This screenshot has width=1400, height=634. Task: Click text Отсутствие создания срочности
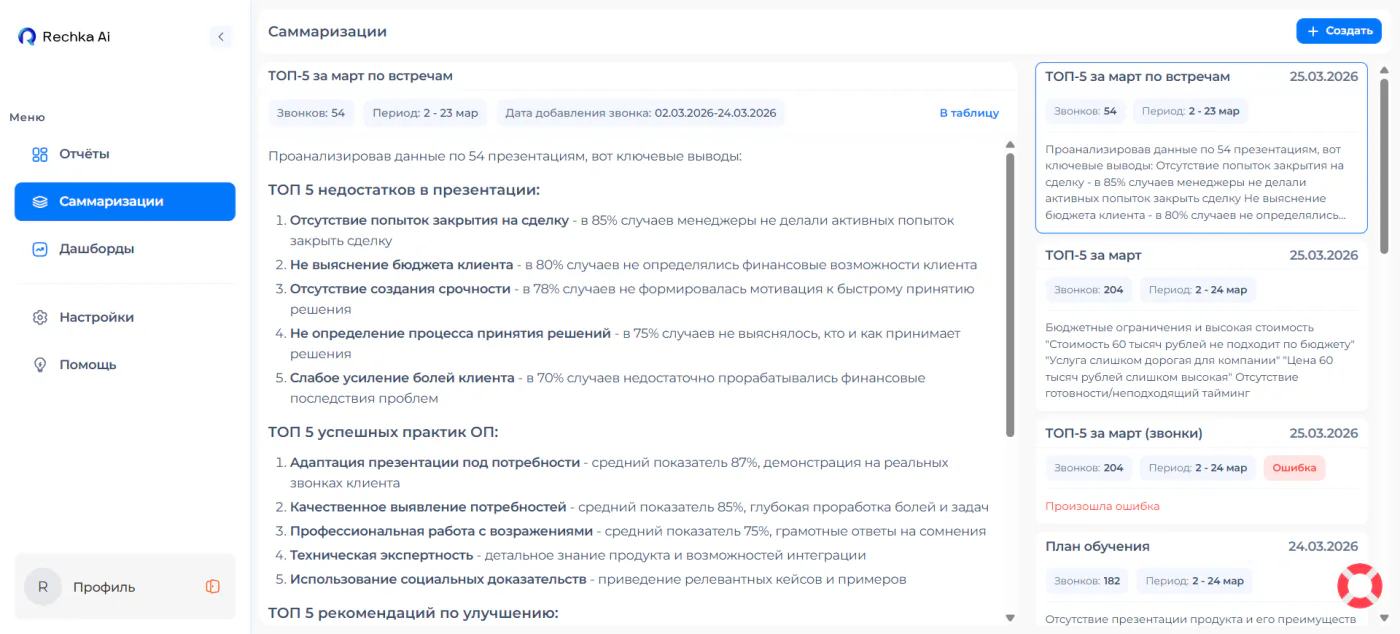[x=400, y=289]
